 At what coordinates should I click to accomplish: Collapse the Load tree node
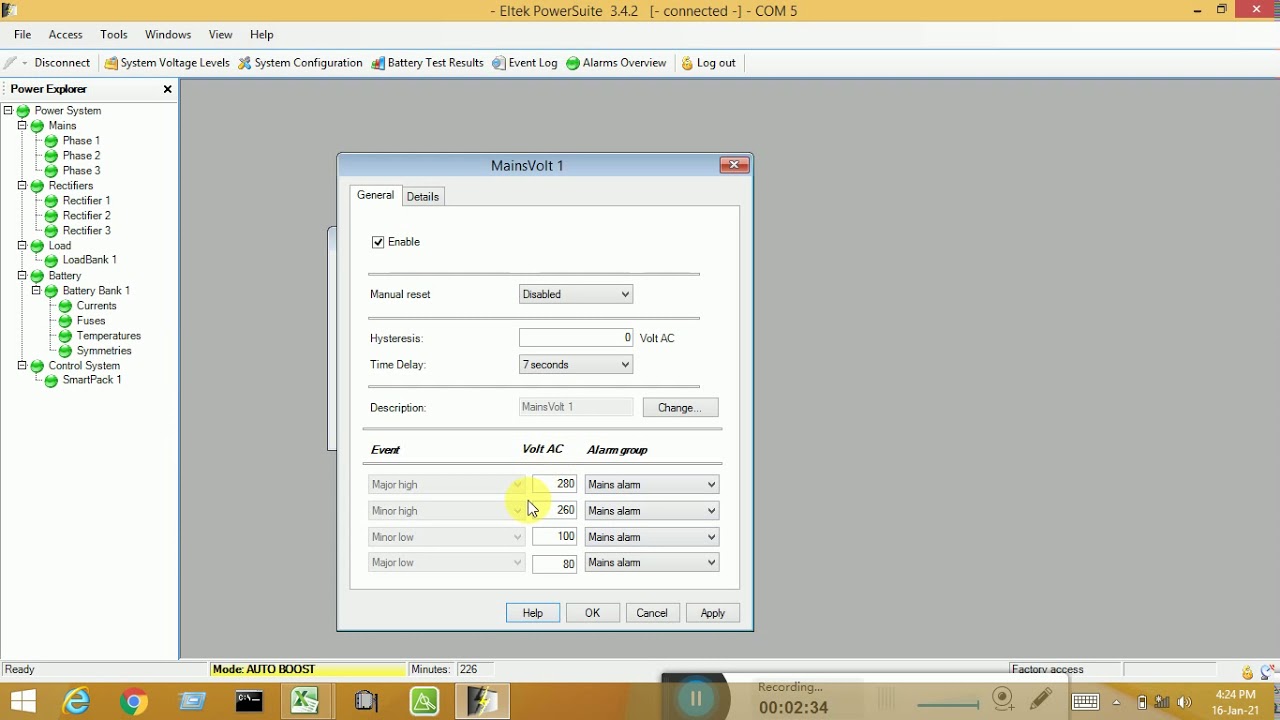click(22, 245)
